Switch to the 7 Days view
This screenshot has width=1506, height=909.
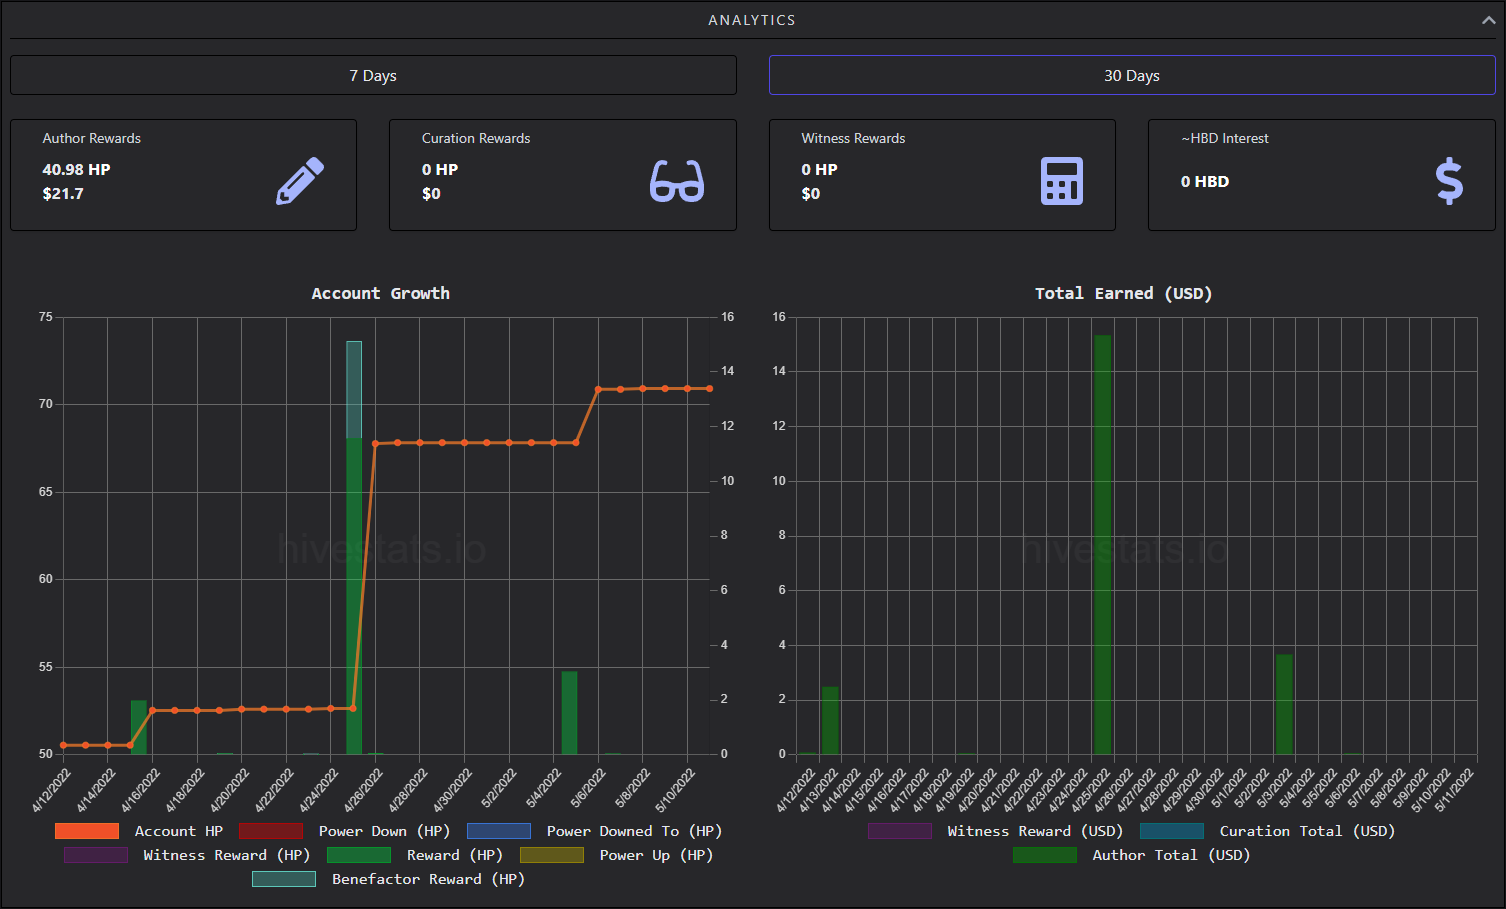coord(373,75)
